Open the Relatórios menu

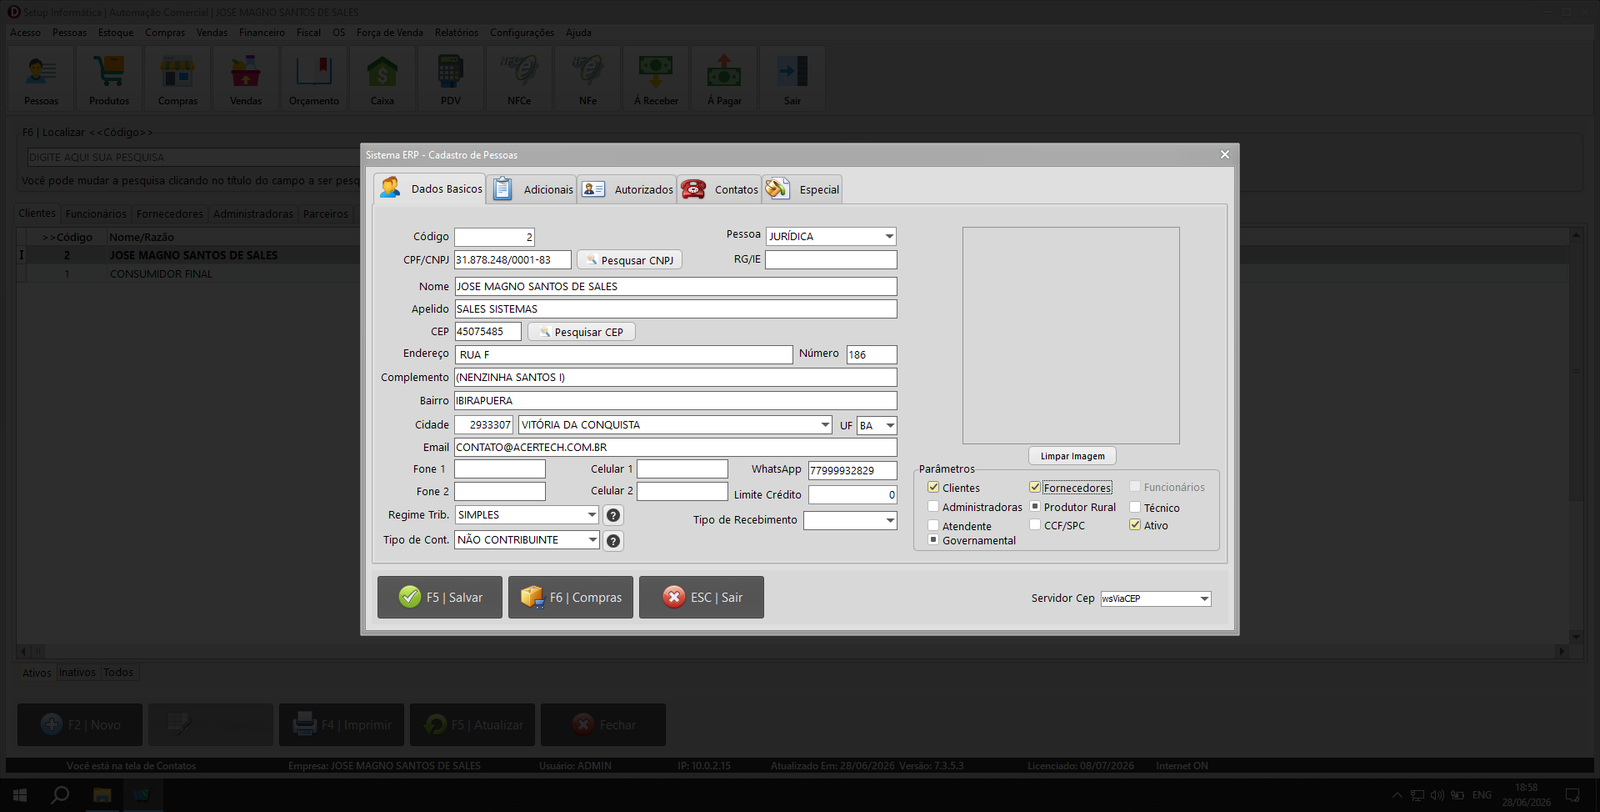pos(456,32)
